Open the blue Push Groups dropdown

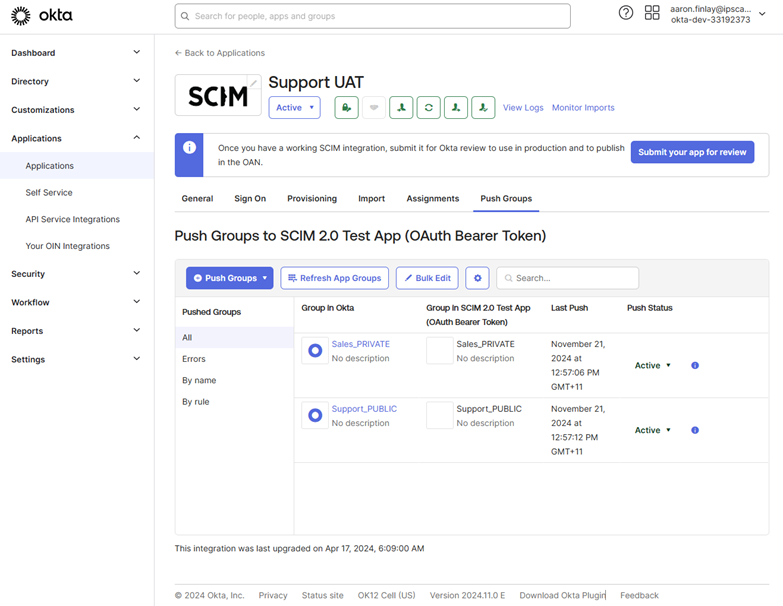229,278
